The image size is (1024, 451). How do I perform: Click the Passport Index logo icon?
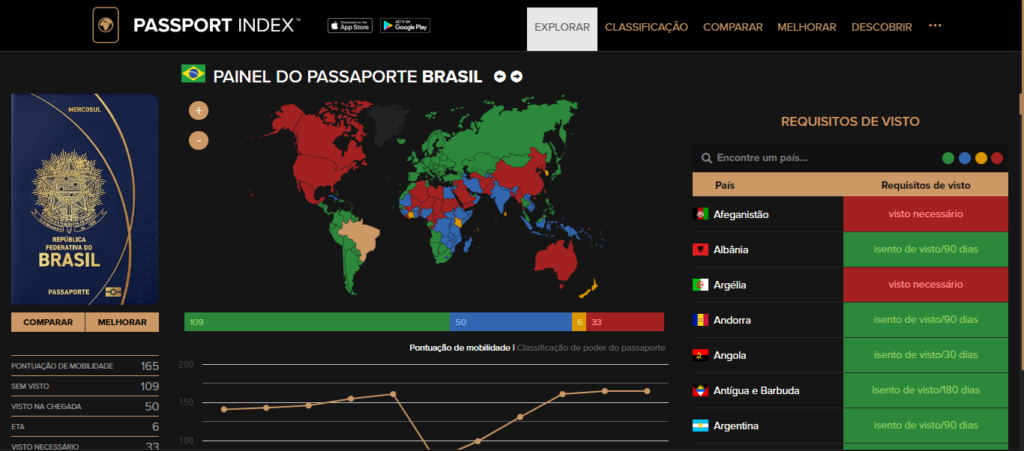(x=106, y=26)
